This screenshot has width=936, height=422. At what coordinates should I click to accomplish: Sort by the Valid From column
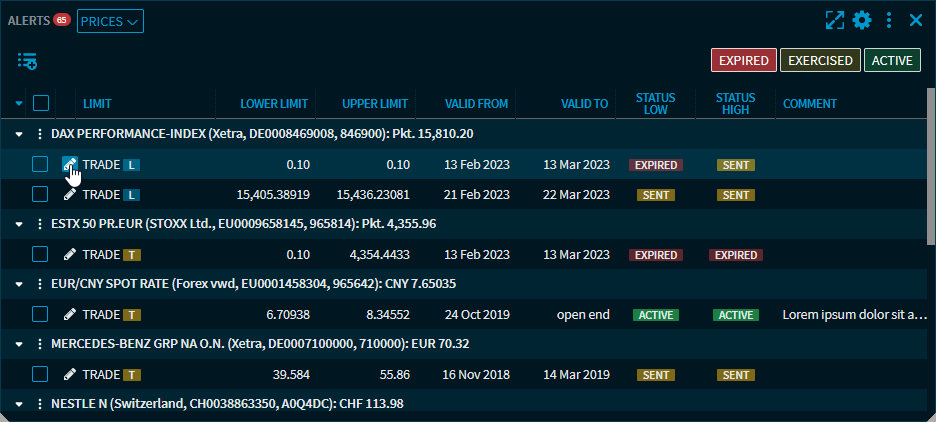point(476,104)
